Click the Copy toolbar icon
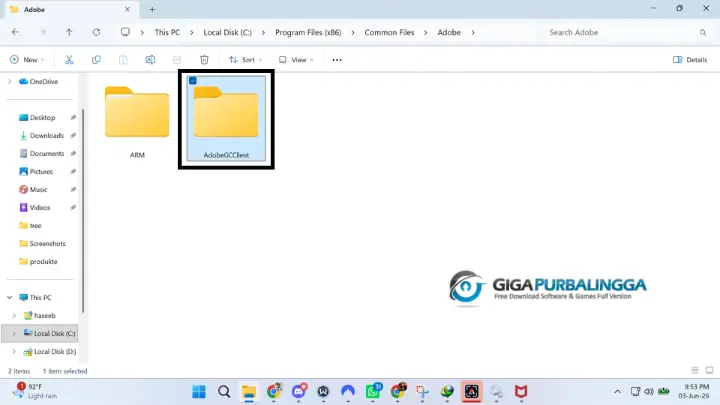This screenshot has height=405, width=720. [96, 60]
